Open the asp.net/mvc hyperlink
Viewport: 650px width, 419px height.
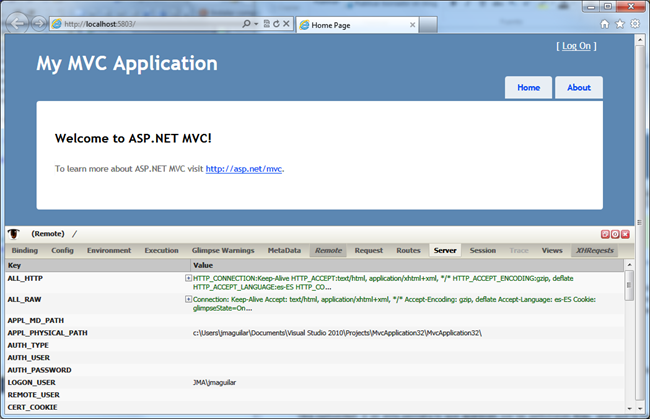click(244, 169)
